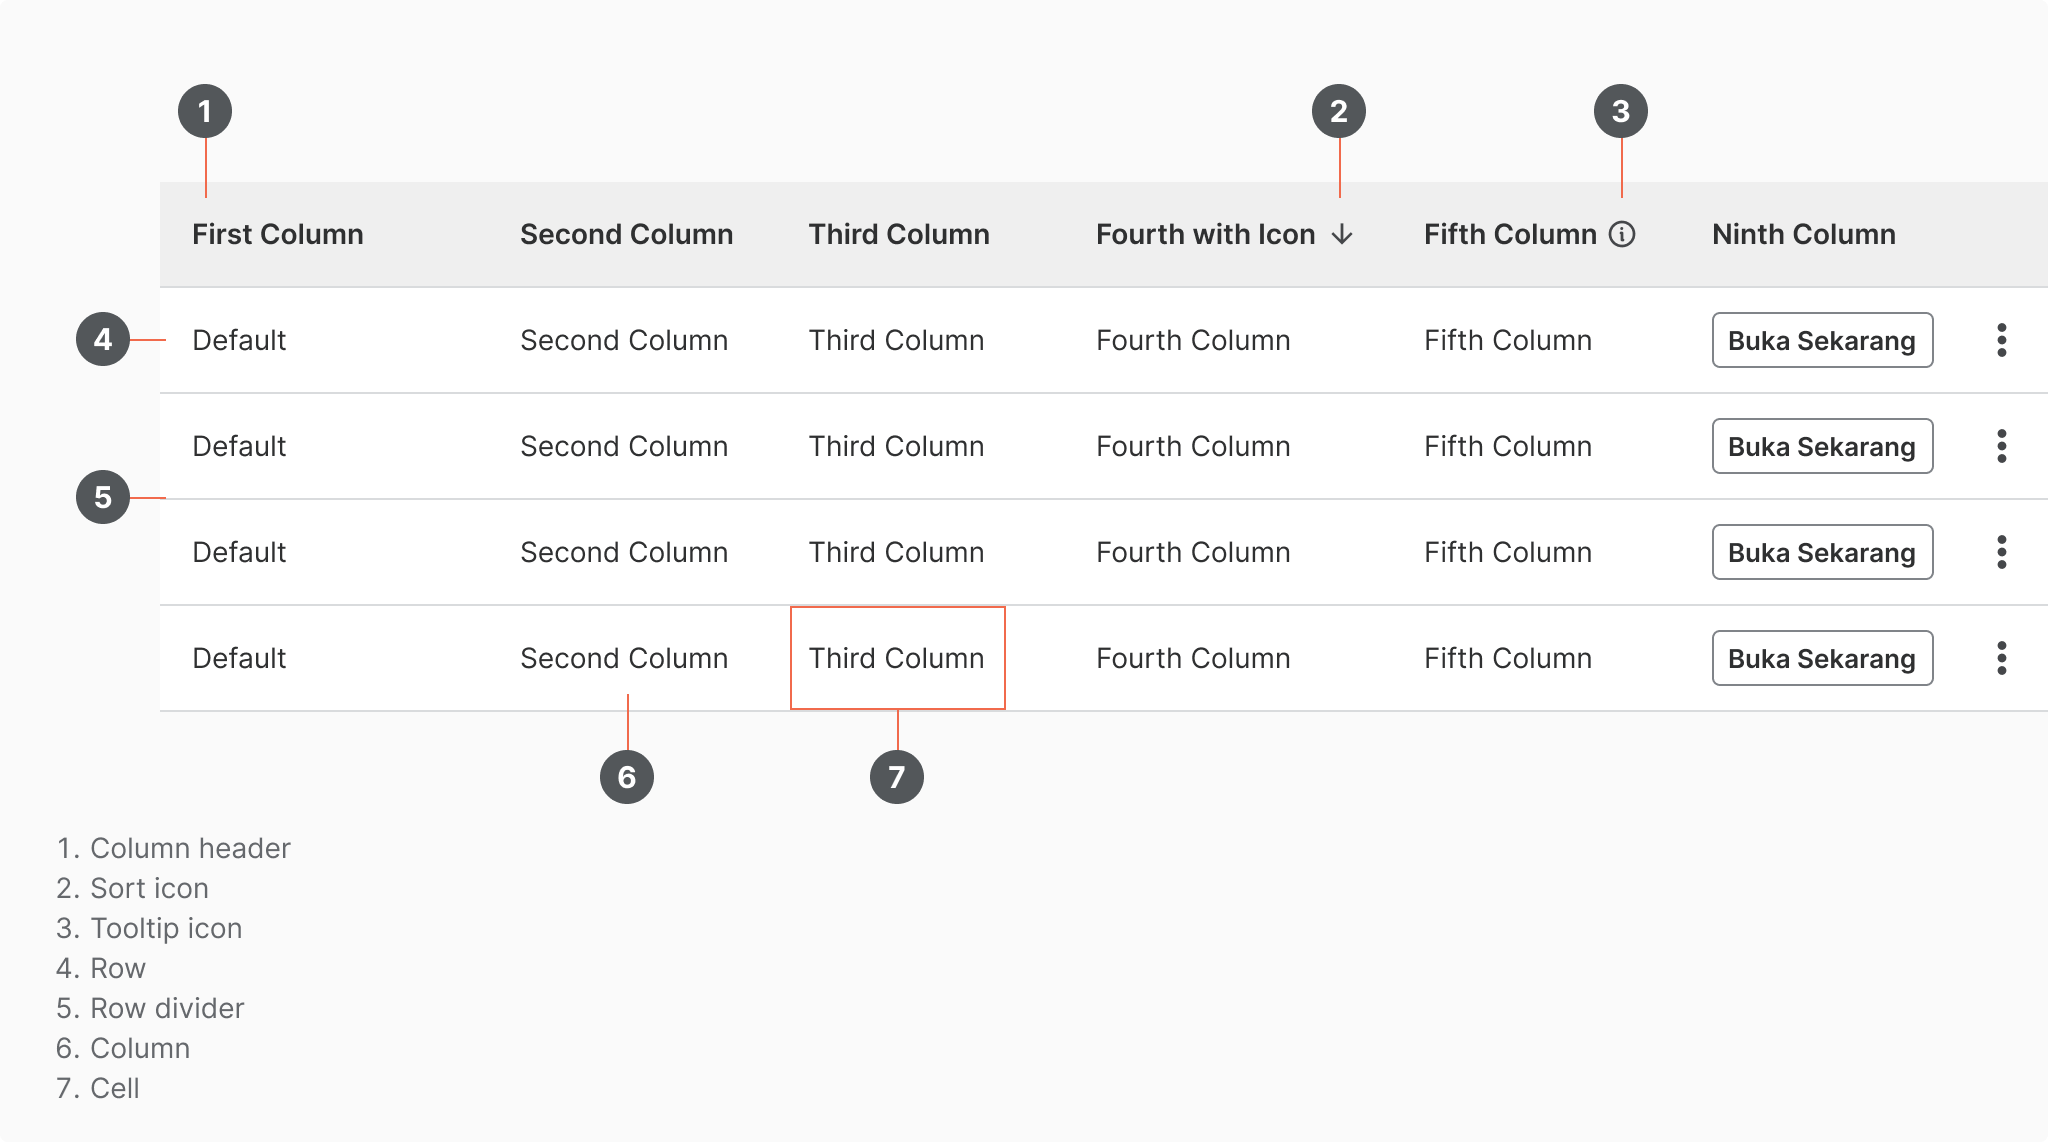Click the Buka Sekarang button in the last row

point(1822,658)
